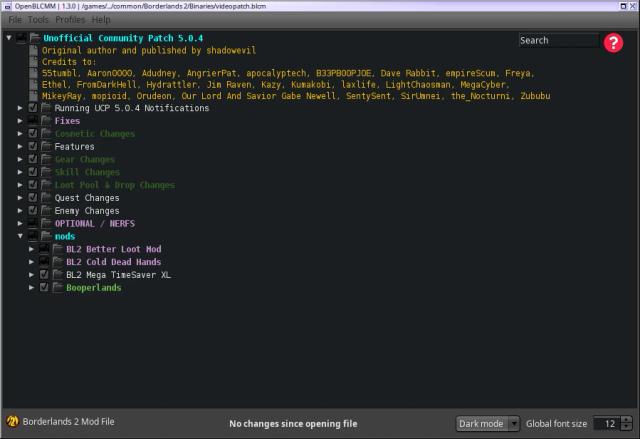Click the Fixes folder icon
This screenshot has width=640, height=439.
pyautogui.click(x=46, y=121)
